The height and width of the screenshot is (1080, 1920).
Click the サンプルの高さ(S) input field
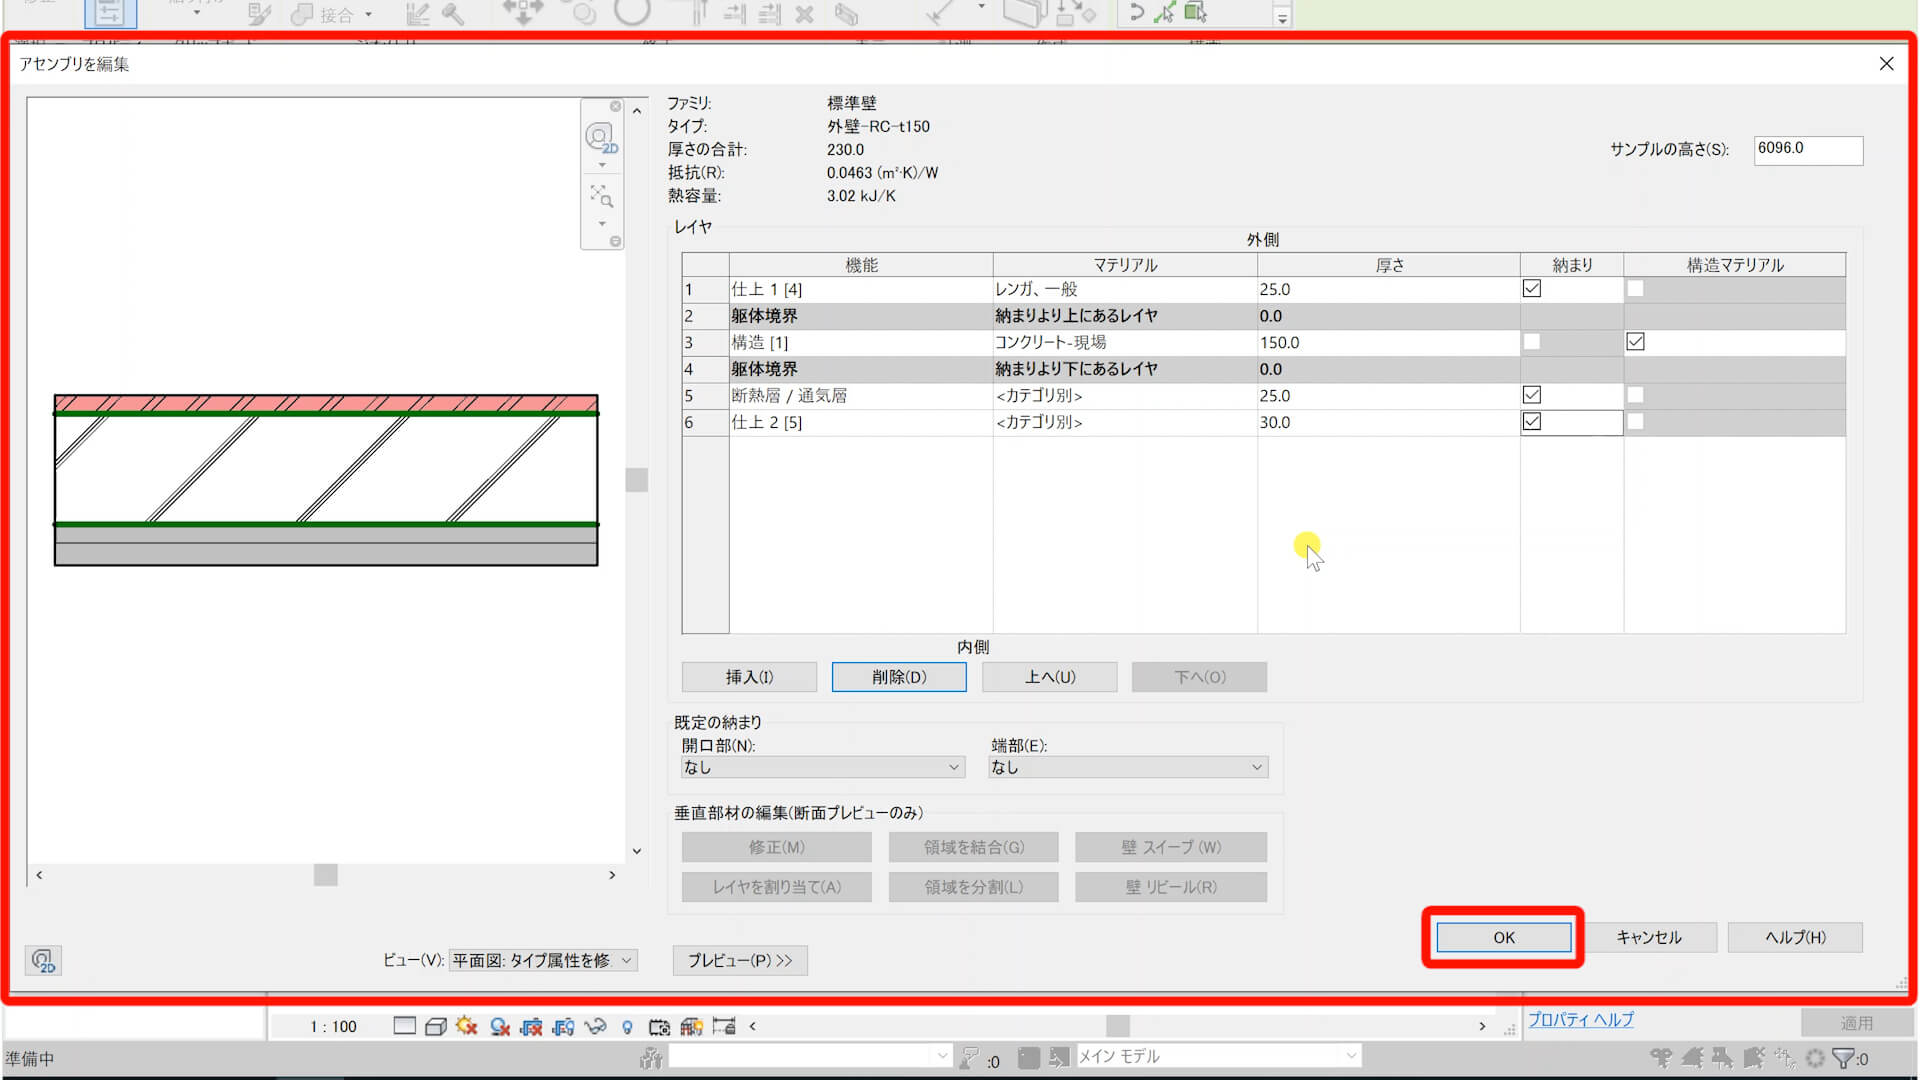click(1807, 149)
